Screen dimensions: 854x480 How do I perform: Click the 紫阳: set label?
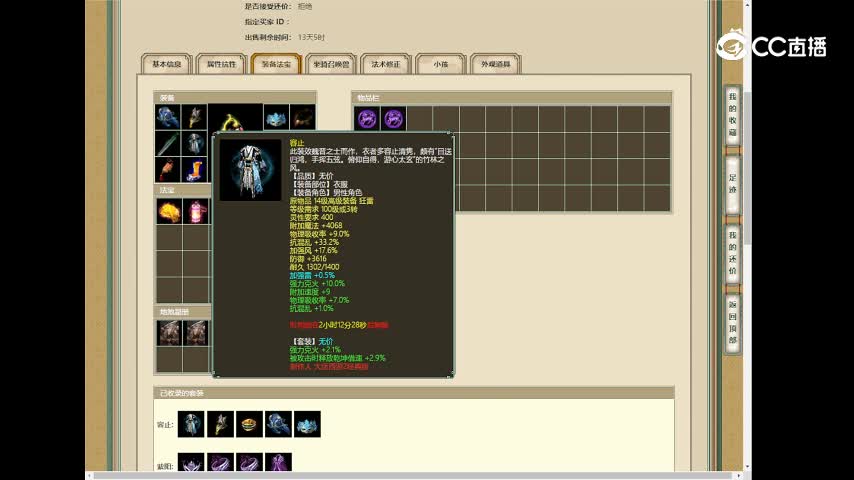point(165,467)
